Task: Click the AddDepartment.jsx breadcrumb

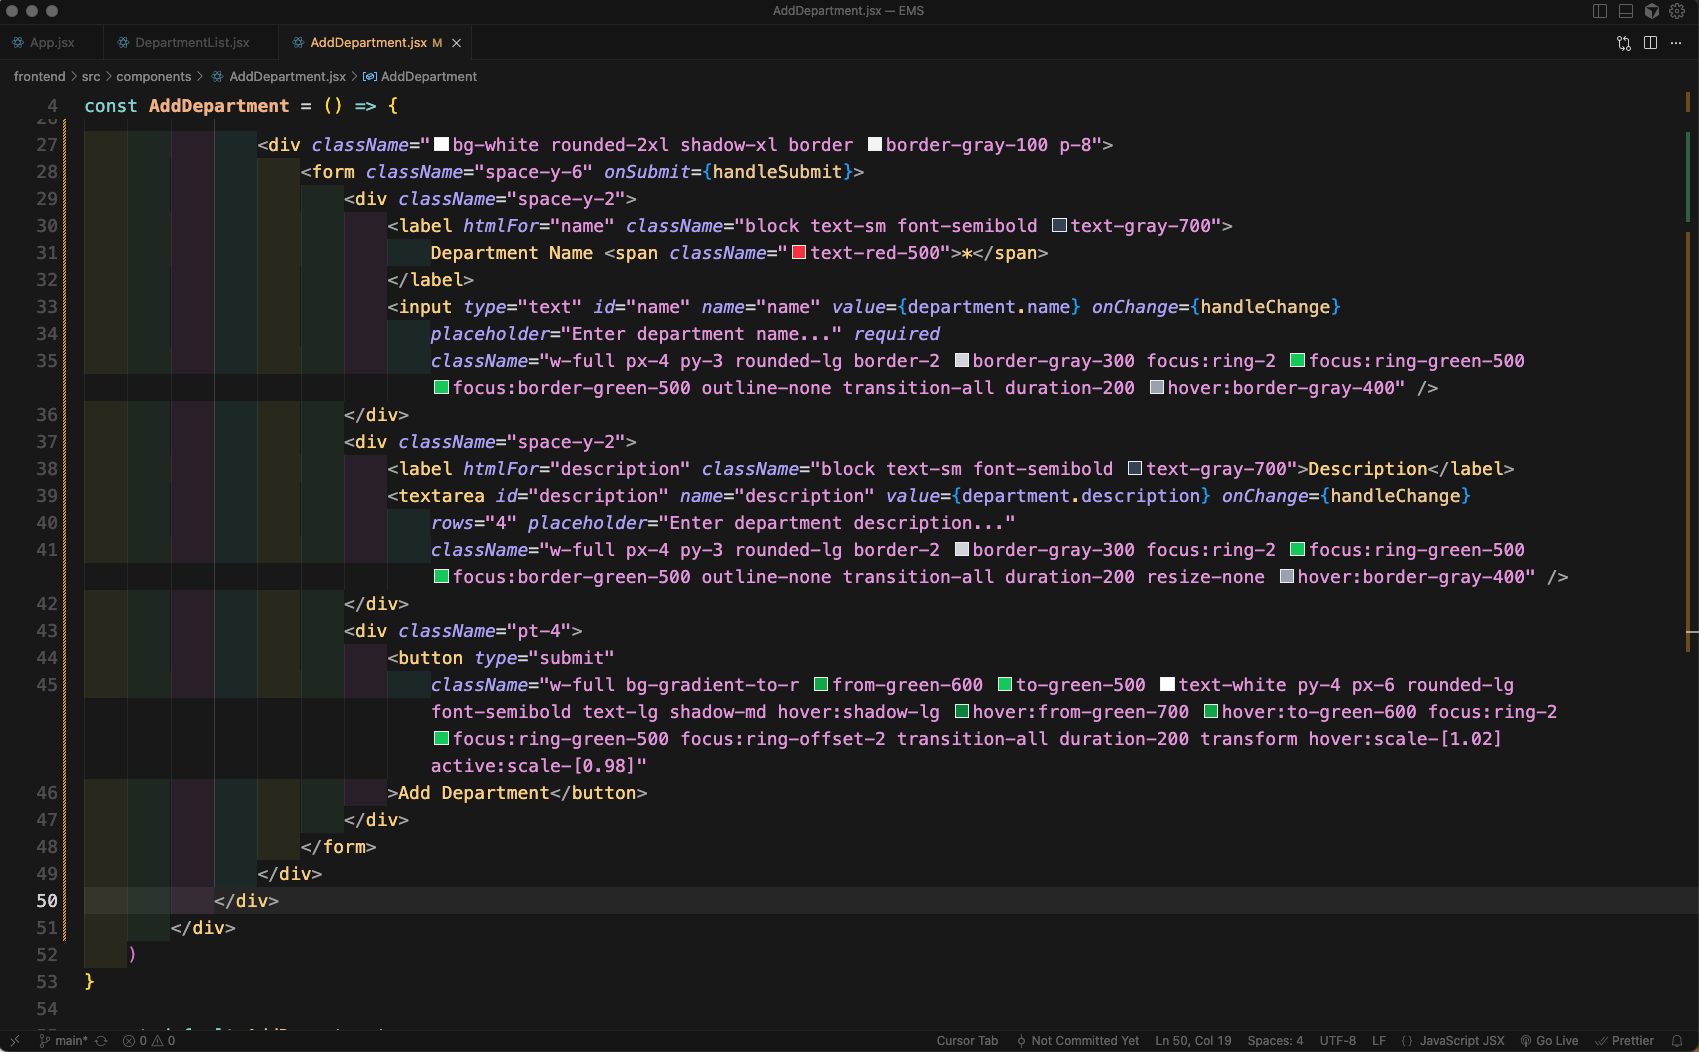Action: pyautogui.click(x=287, y=77)
